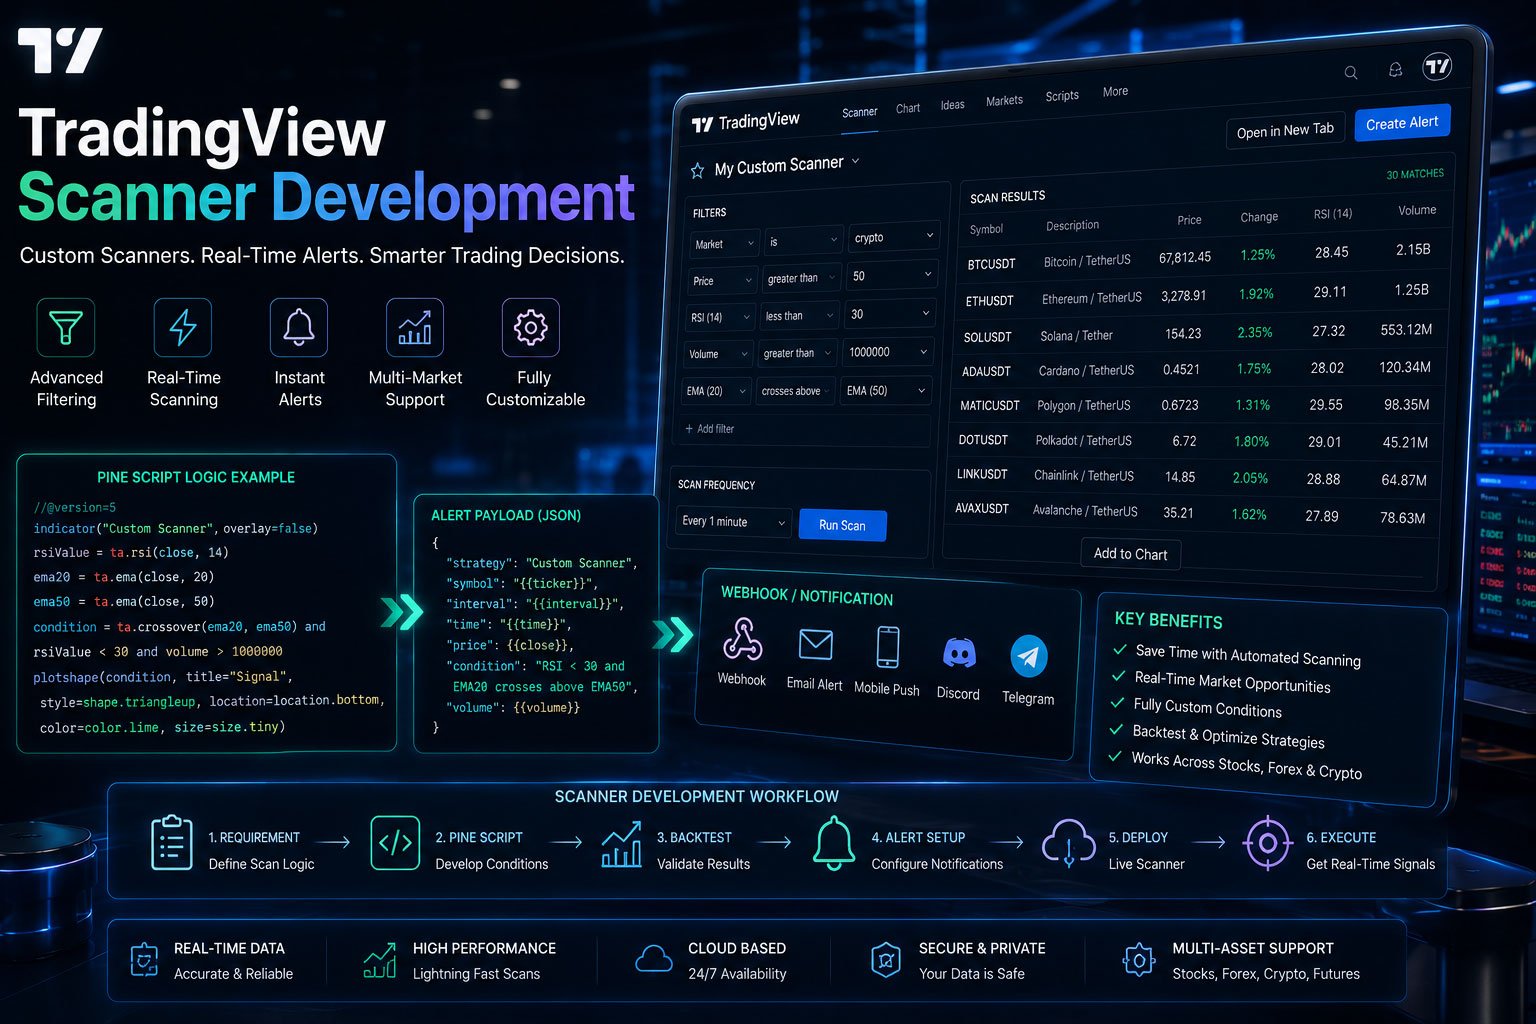Open the More menu tab
Image resolution: width=1536 pixels, height=1024 pixels.
pyautogui.click(x=1116, y=92)
